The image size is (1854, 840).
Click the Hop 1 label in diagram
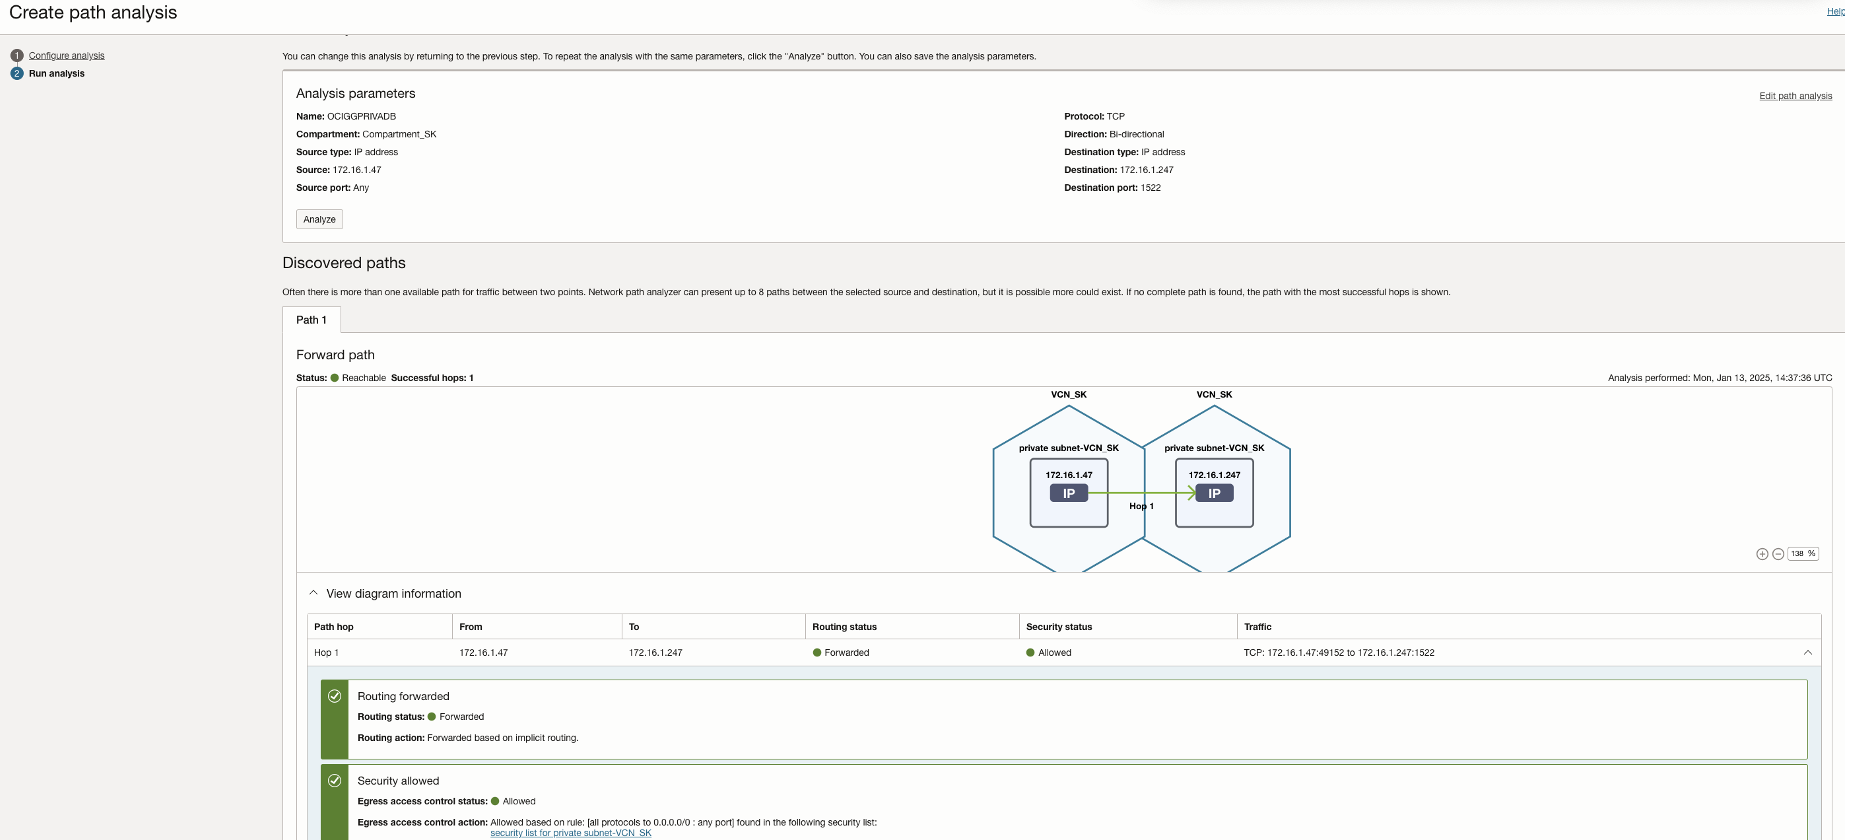pos(1141,506)
